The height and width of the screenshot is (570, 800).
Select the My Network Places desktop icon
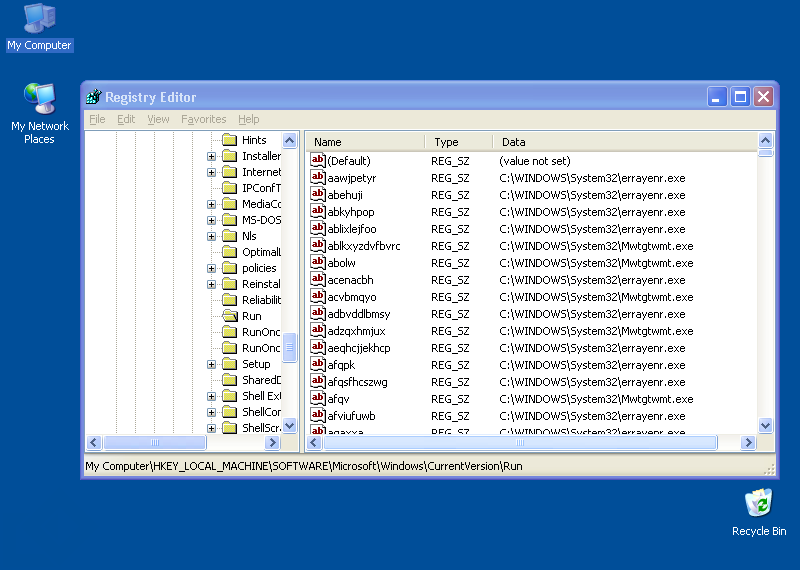point(39,113)
